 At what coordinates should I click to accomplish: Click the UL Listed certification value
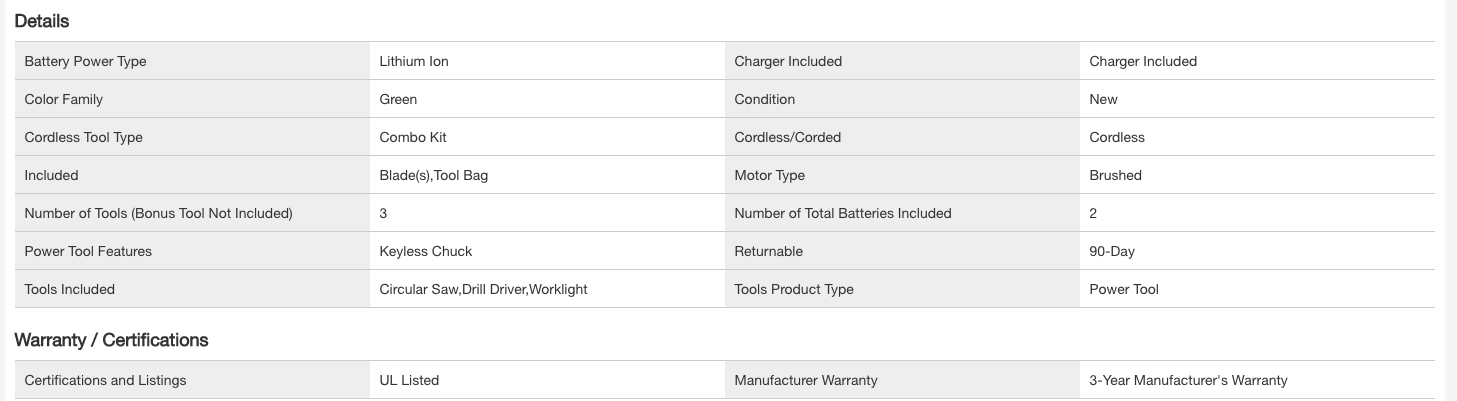point(409,380)
